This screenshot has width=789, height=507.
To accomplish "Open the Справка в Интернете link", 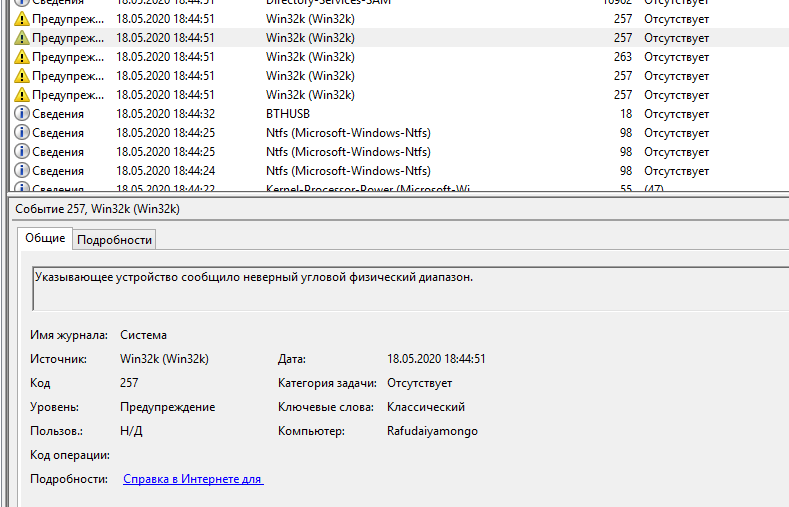I will tap(192, 479).
